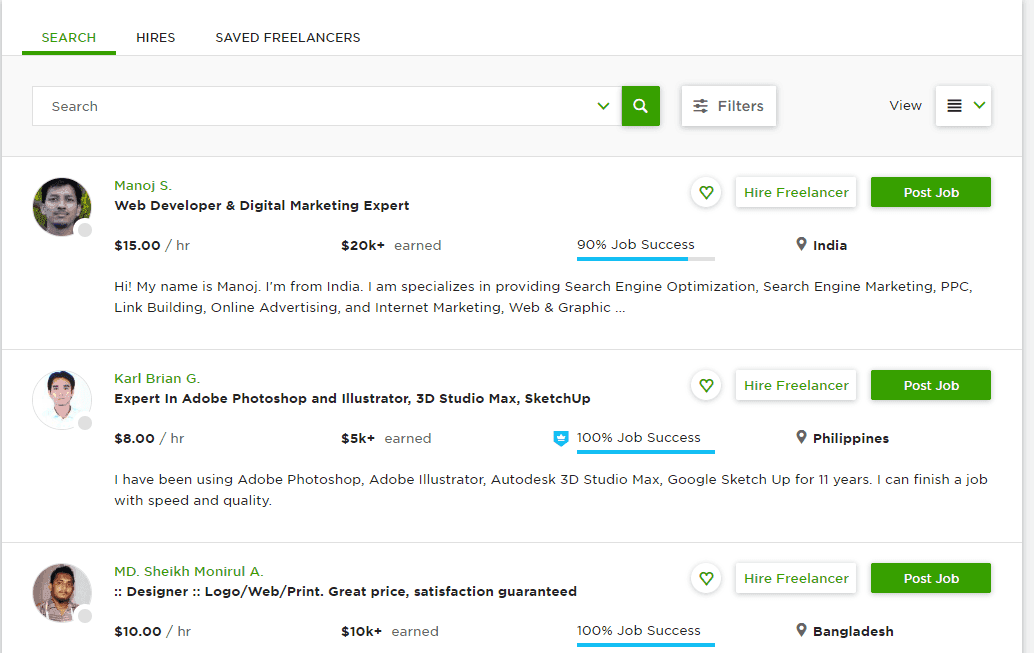Screen dimensions: 1034x653
Task: Click the '$10k+ earned' amount
Action: pyautogui.click(x=390, y=631)
